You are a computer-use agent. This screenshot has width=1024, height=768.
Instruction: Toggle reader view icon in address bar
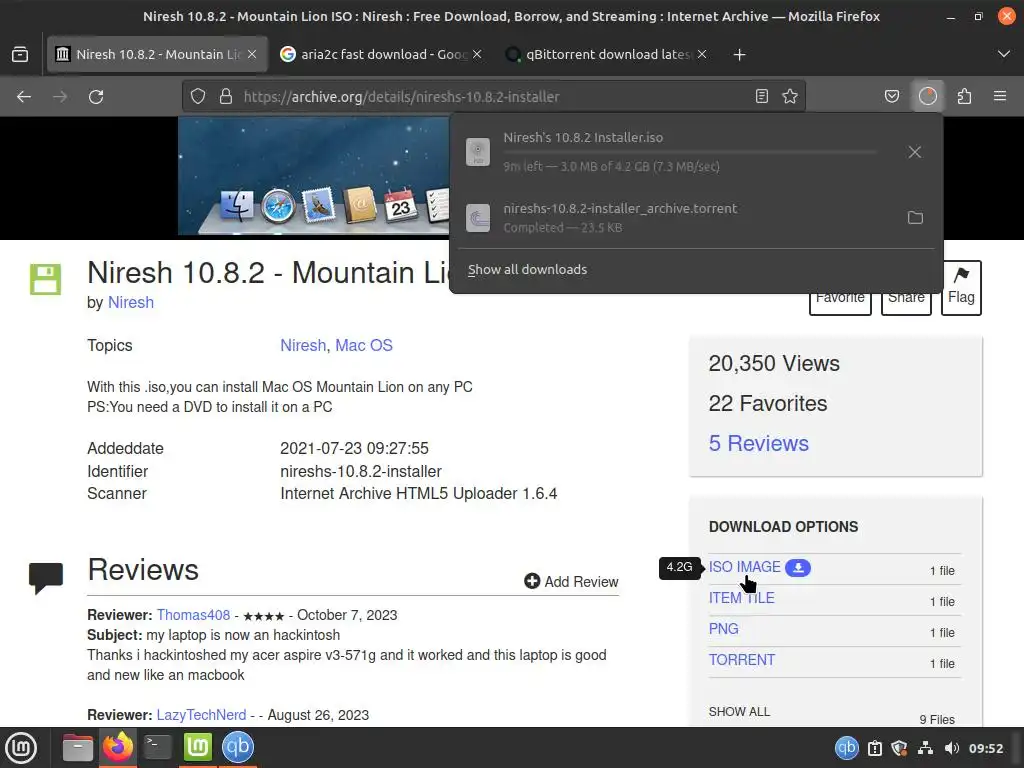(761, 97)
